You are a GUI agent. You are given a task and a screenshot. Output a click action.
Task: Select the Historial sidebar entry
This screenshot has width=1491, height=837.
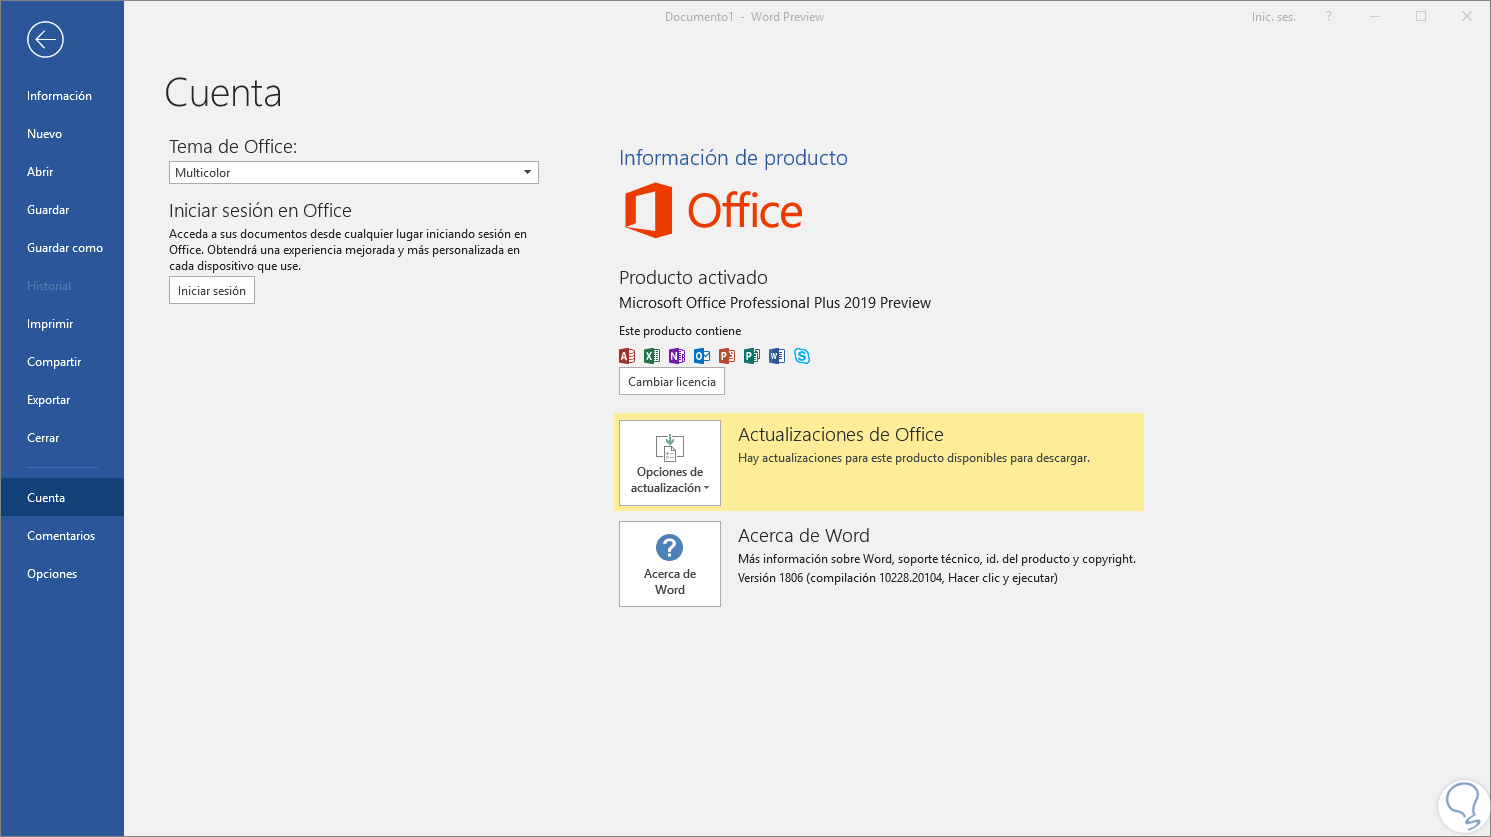49,286
